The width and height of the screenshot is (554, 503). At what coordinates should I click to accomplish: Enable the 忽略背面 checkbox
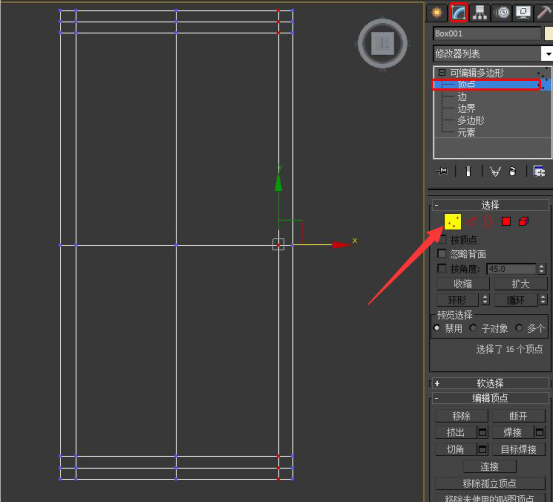(x=442, y=254)
